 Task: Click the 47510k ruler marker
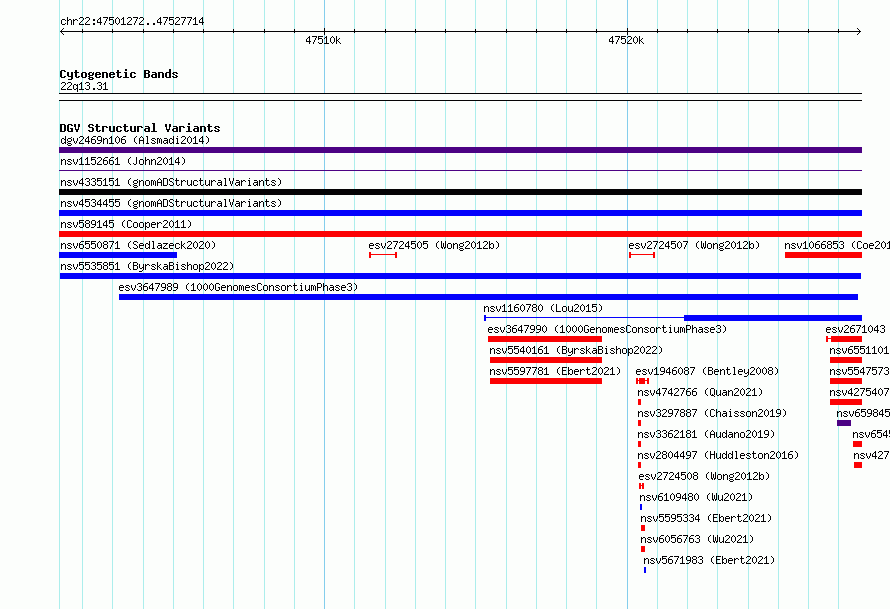(x=323, y=40)
